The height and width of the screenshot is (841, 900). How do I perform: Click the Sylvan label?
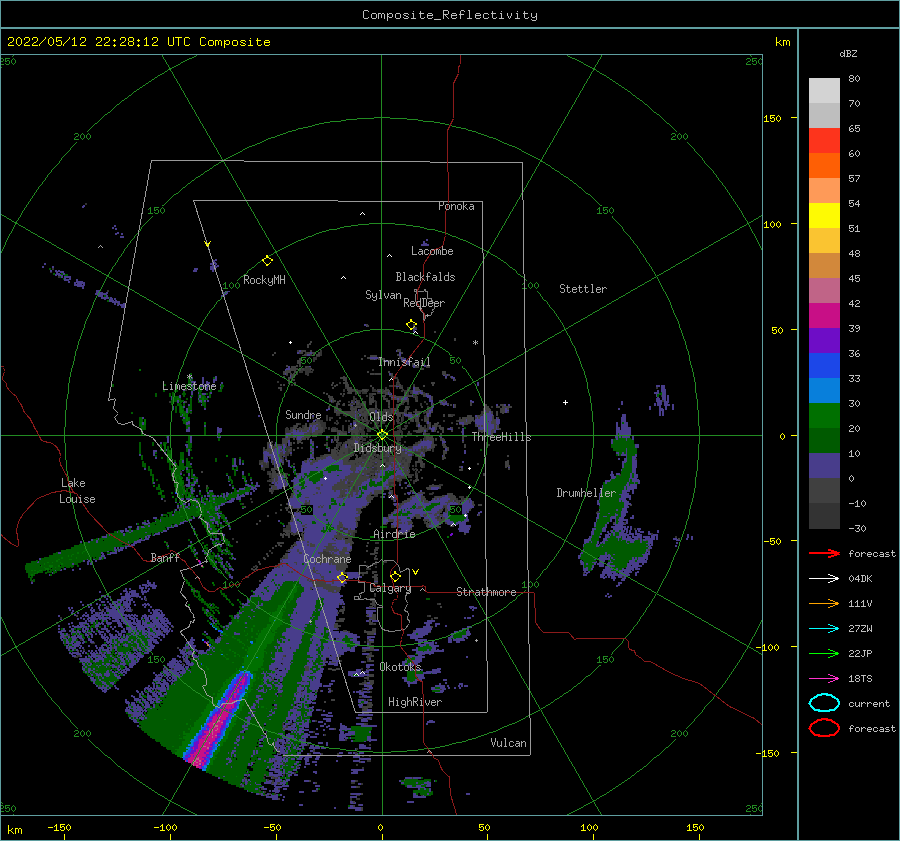pos(383,295)
